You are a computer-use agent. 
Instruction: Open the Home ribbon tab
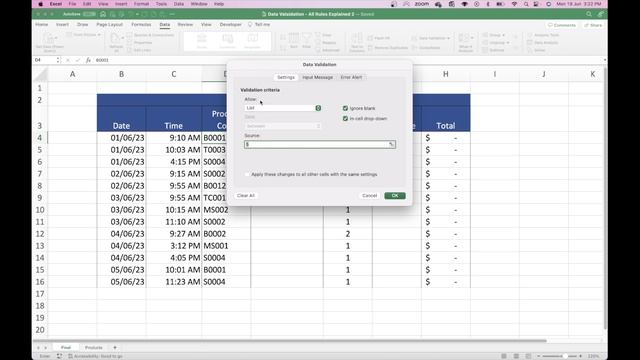click(42, 24)
